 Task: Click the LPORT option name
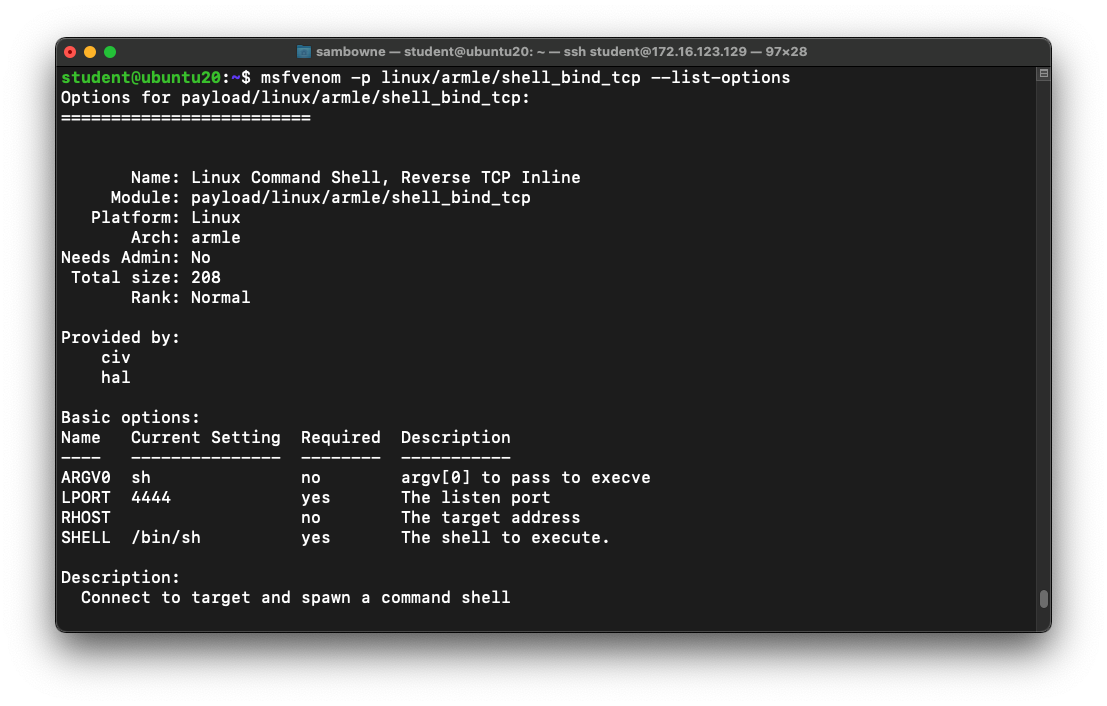click(86, 498)
